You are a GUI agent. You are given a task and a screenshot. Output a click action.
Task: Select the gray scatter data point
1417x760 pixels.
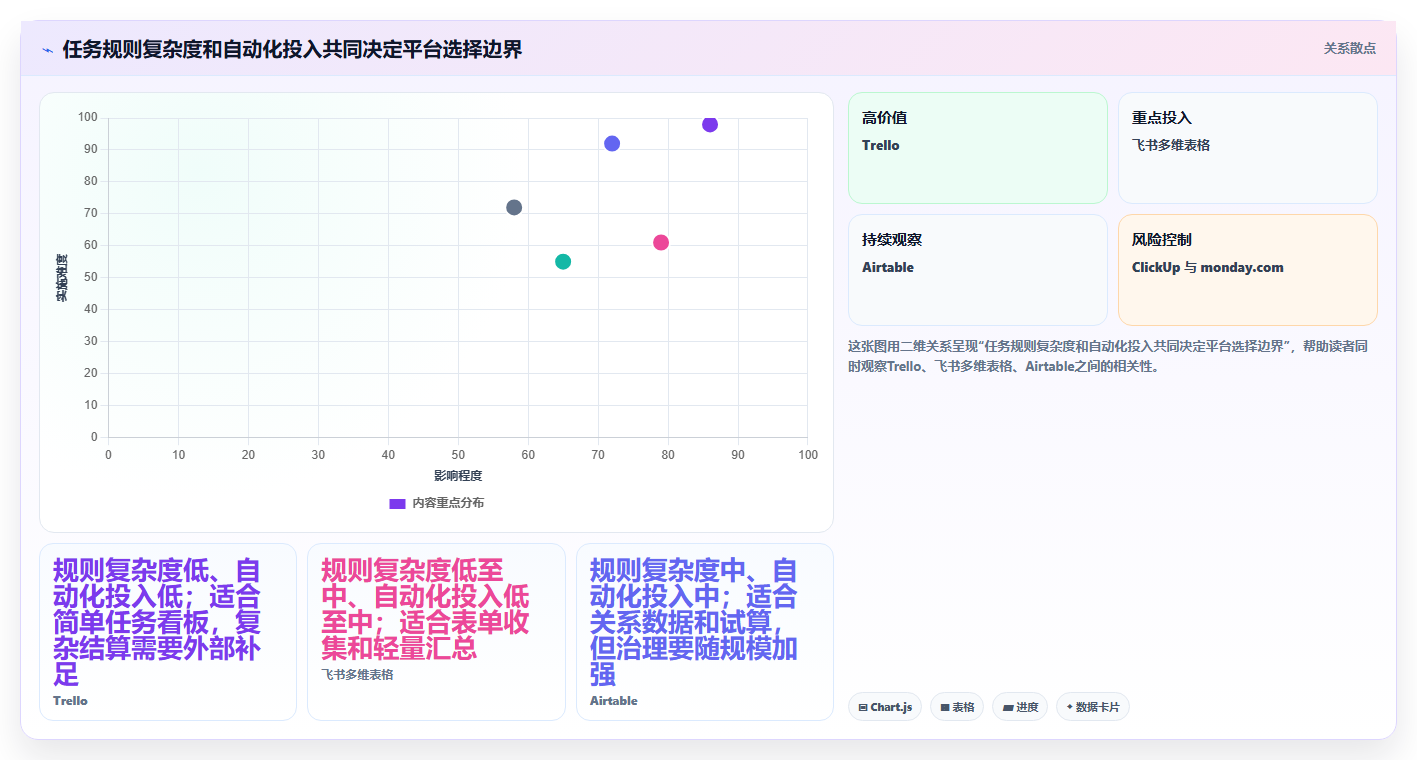(514, 207)
